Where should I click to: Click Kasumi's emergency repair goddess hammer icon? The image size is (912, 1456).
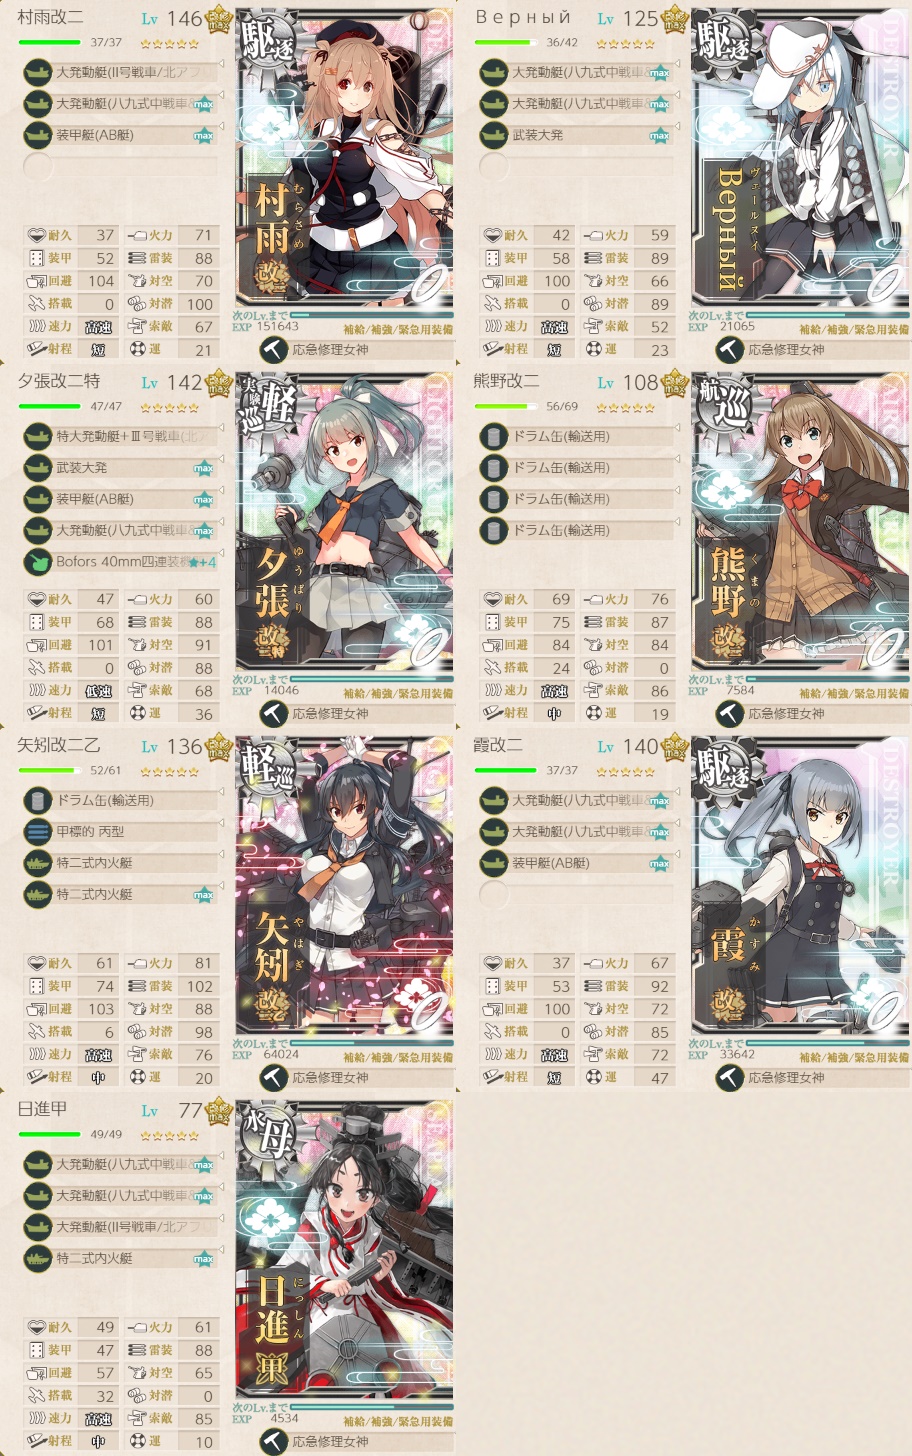pyautogui.click(x=730, y=1078)
